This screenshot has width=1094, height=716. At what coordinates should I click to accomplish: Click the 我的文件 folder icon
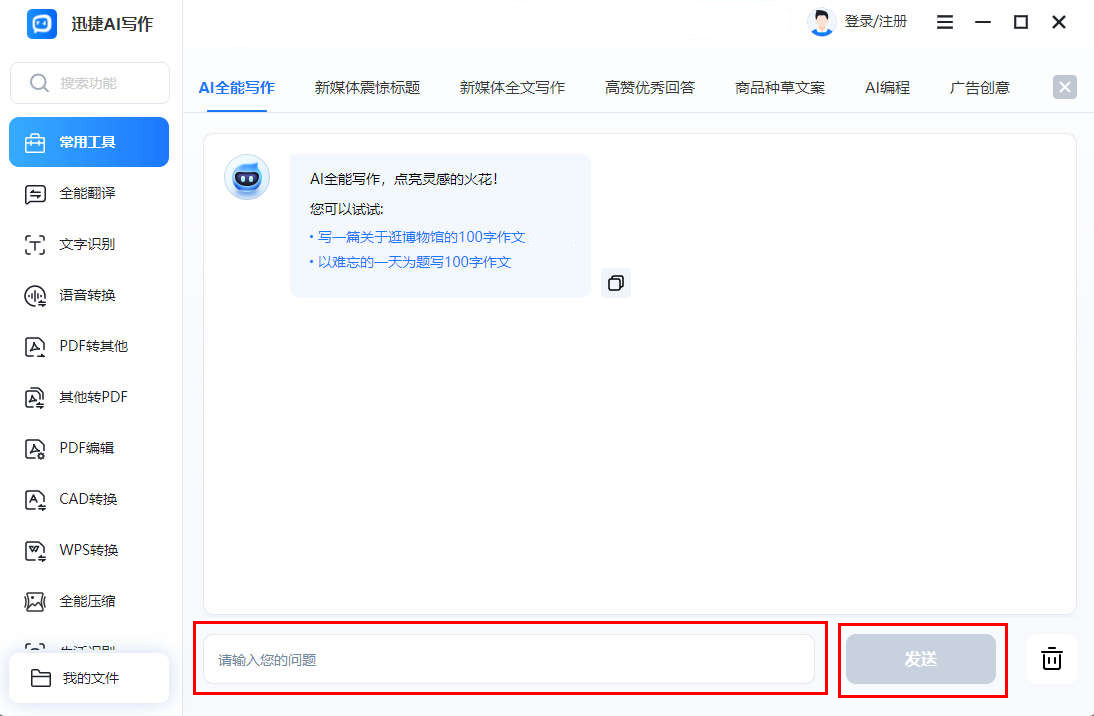(41, 678)
